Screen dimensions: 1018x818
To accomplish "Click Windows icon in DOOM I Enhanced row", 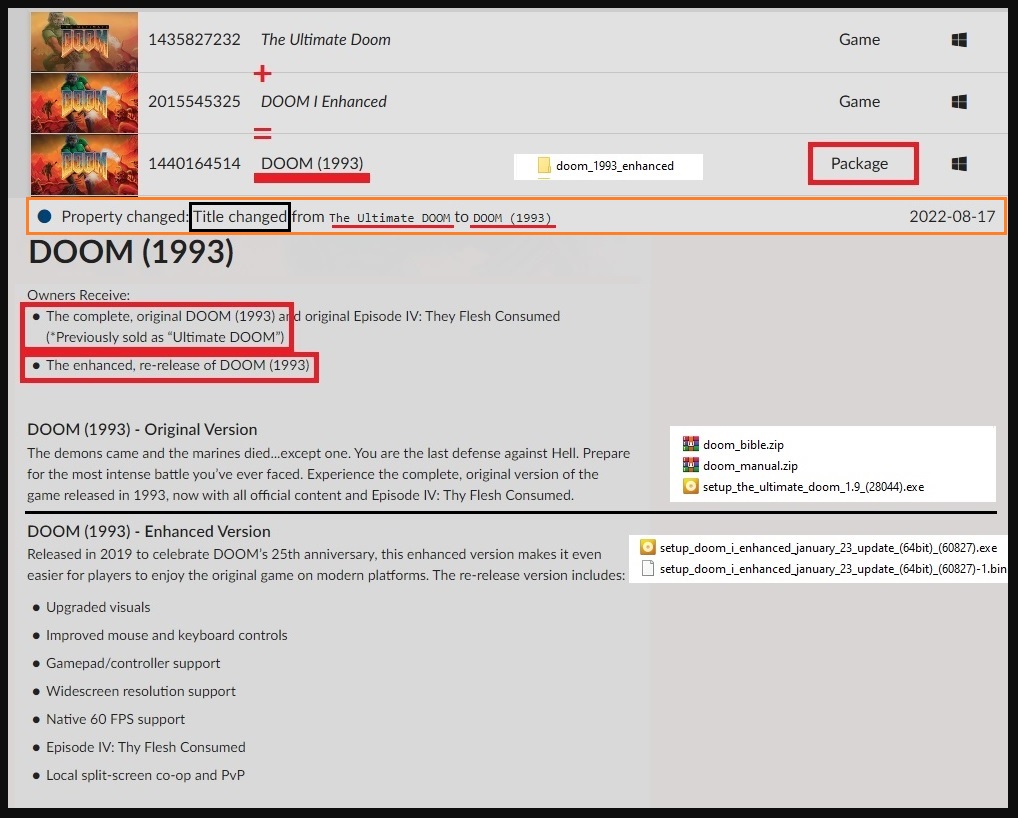I will pyautogui.click(x=959, y=102).
